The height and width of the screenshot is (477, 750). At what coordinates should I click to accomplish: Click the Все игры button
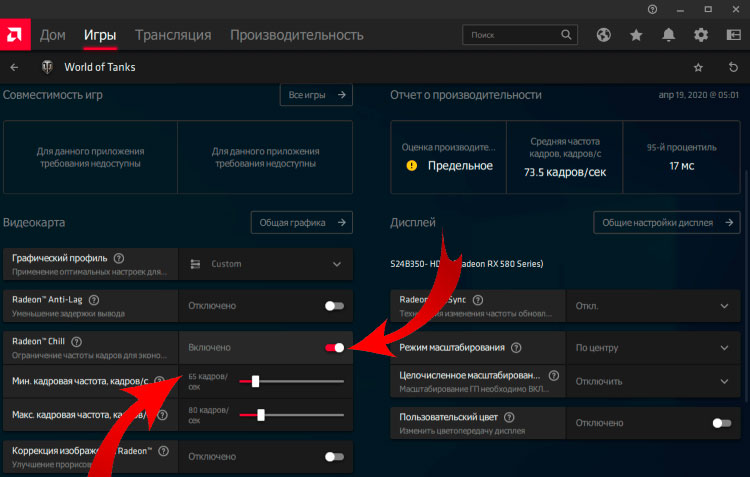[315, 95]
